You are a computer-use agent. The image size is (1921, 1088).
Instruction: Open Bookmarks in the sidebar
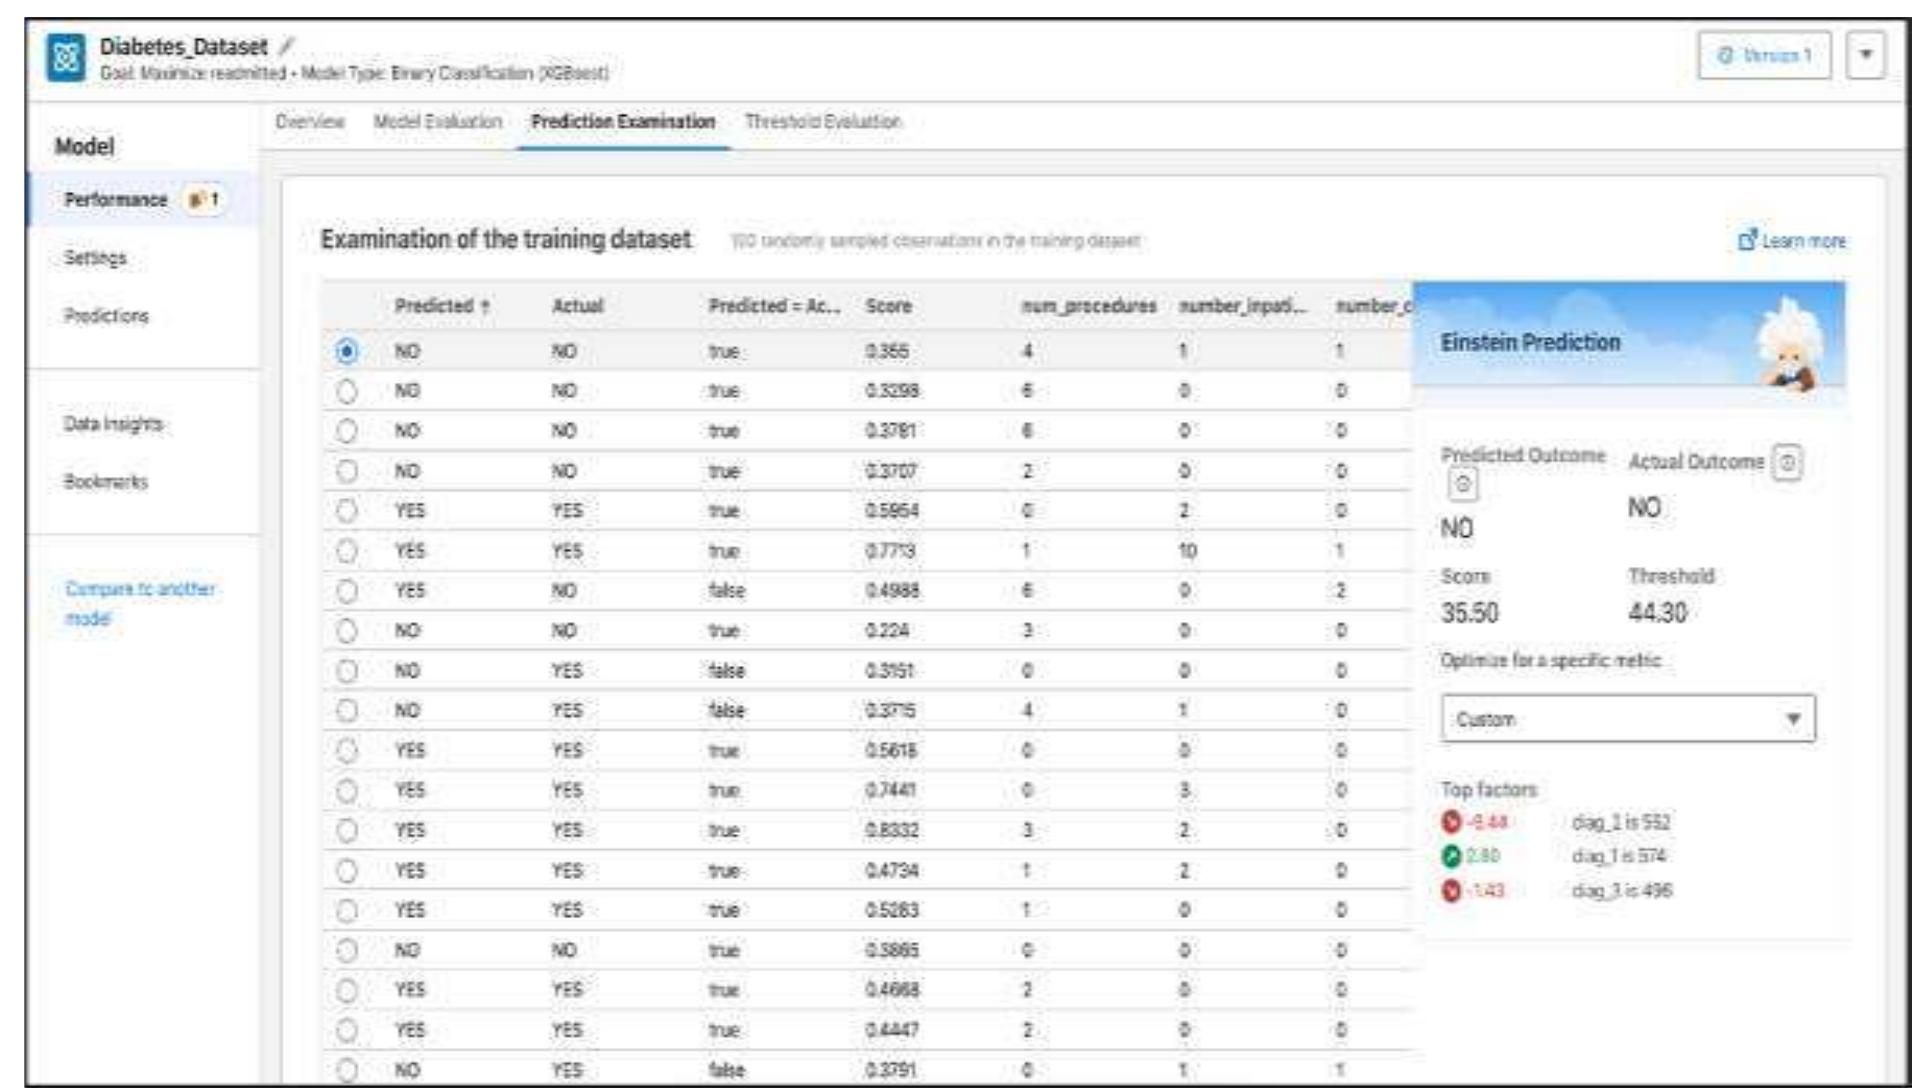coord(105,482)
